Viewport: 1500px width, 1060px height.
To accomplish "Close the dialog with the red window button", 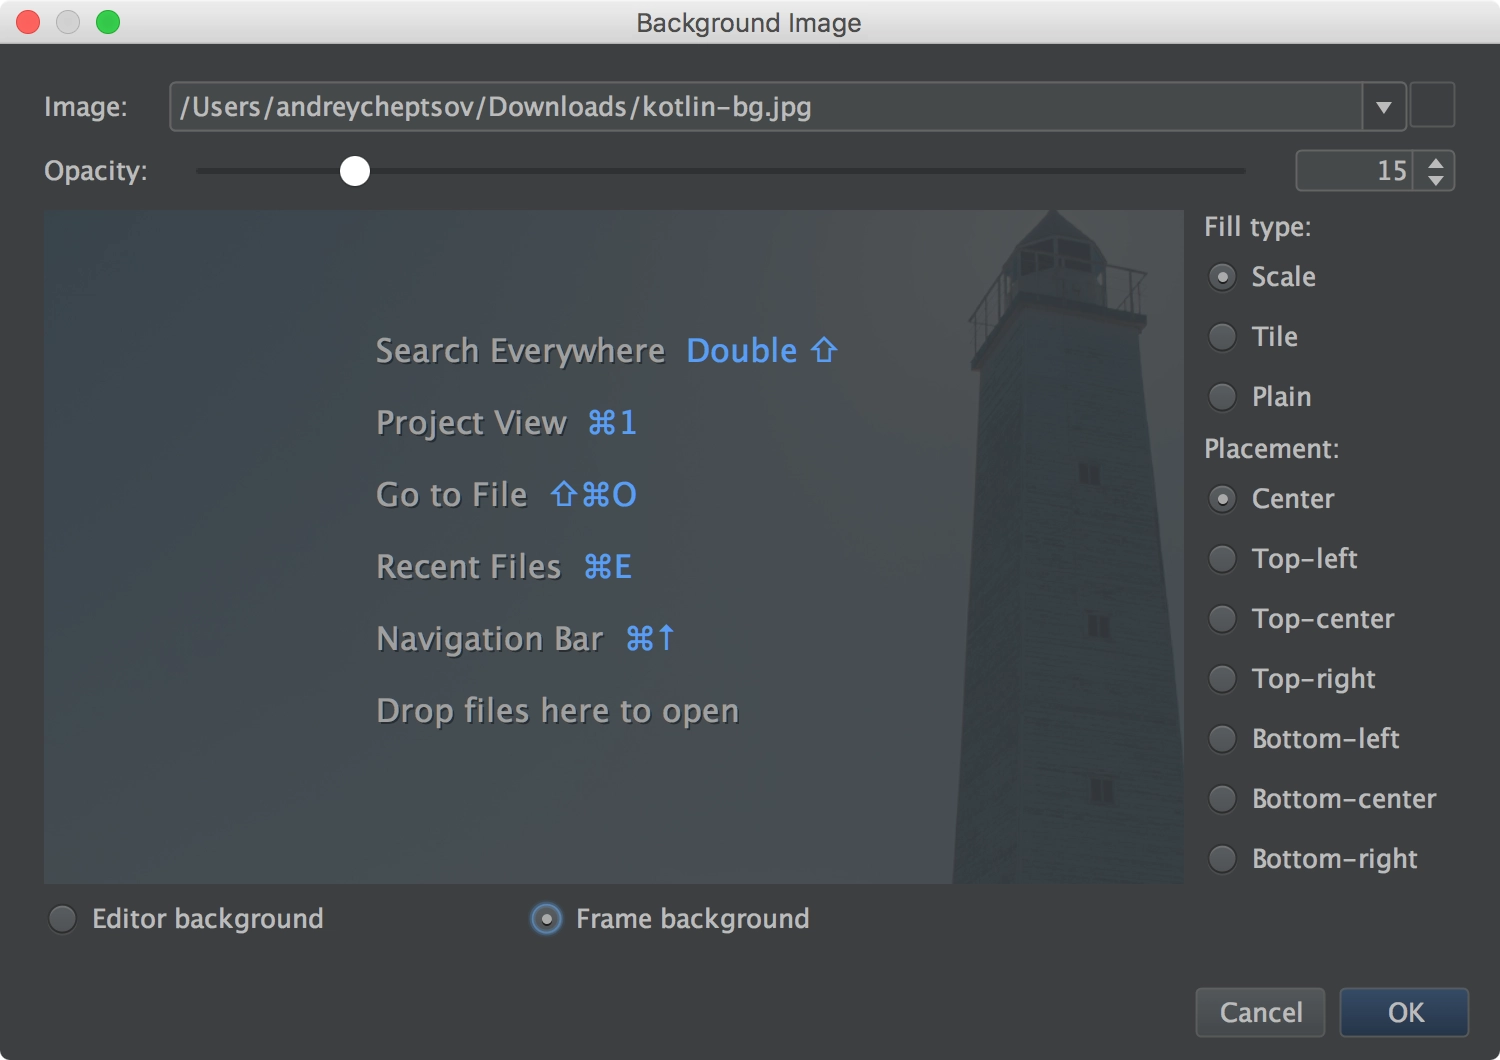I will [x=28, y=22].
